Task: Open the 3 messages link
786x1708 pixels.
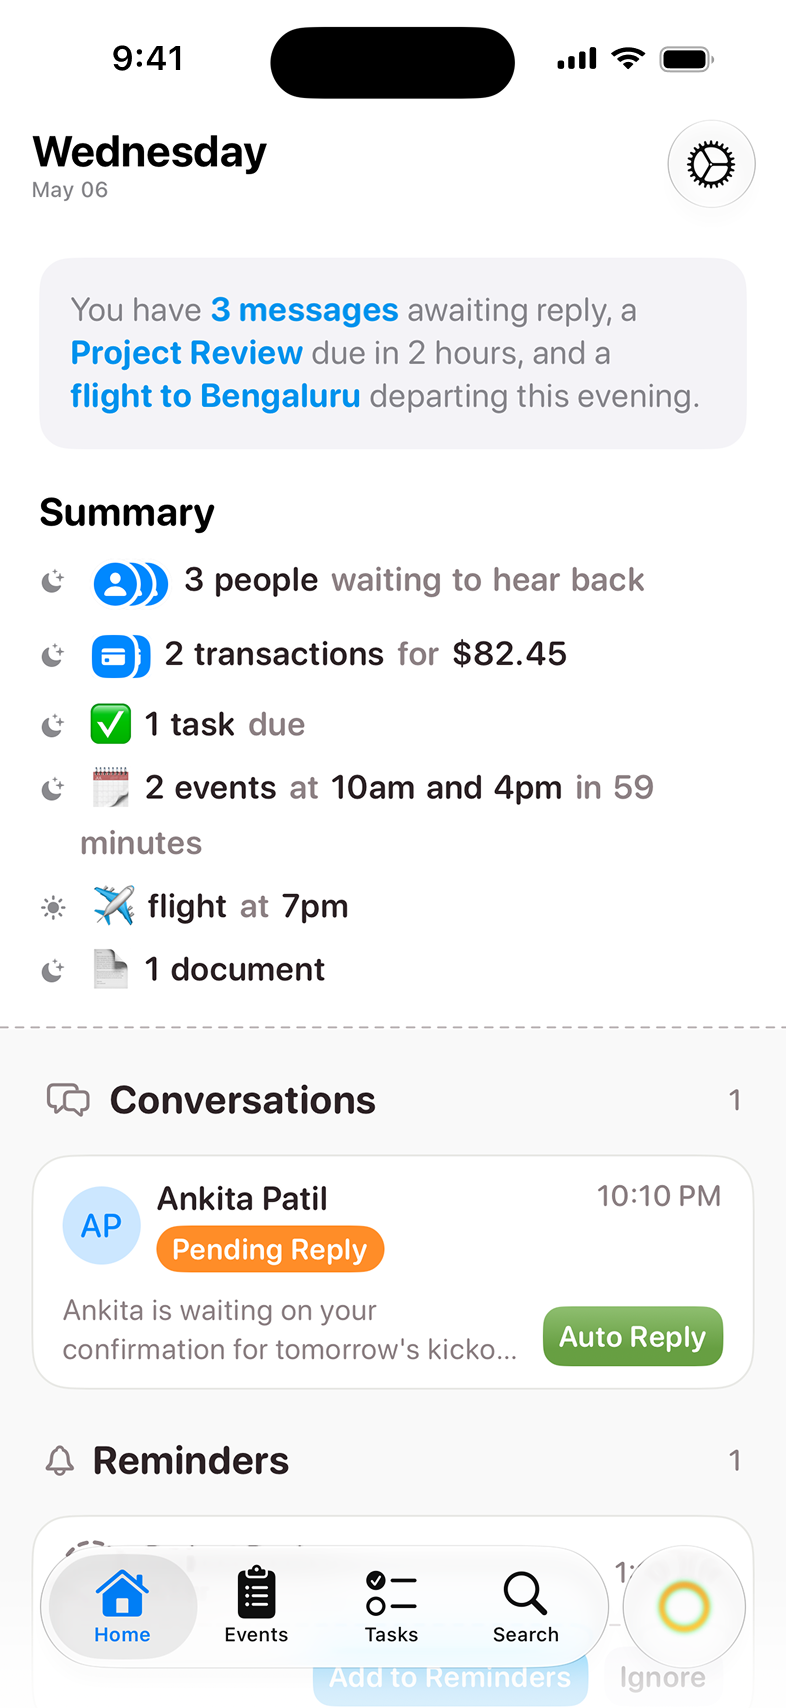Action: coord(304,310)
